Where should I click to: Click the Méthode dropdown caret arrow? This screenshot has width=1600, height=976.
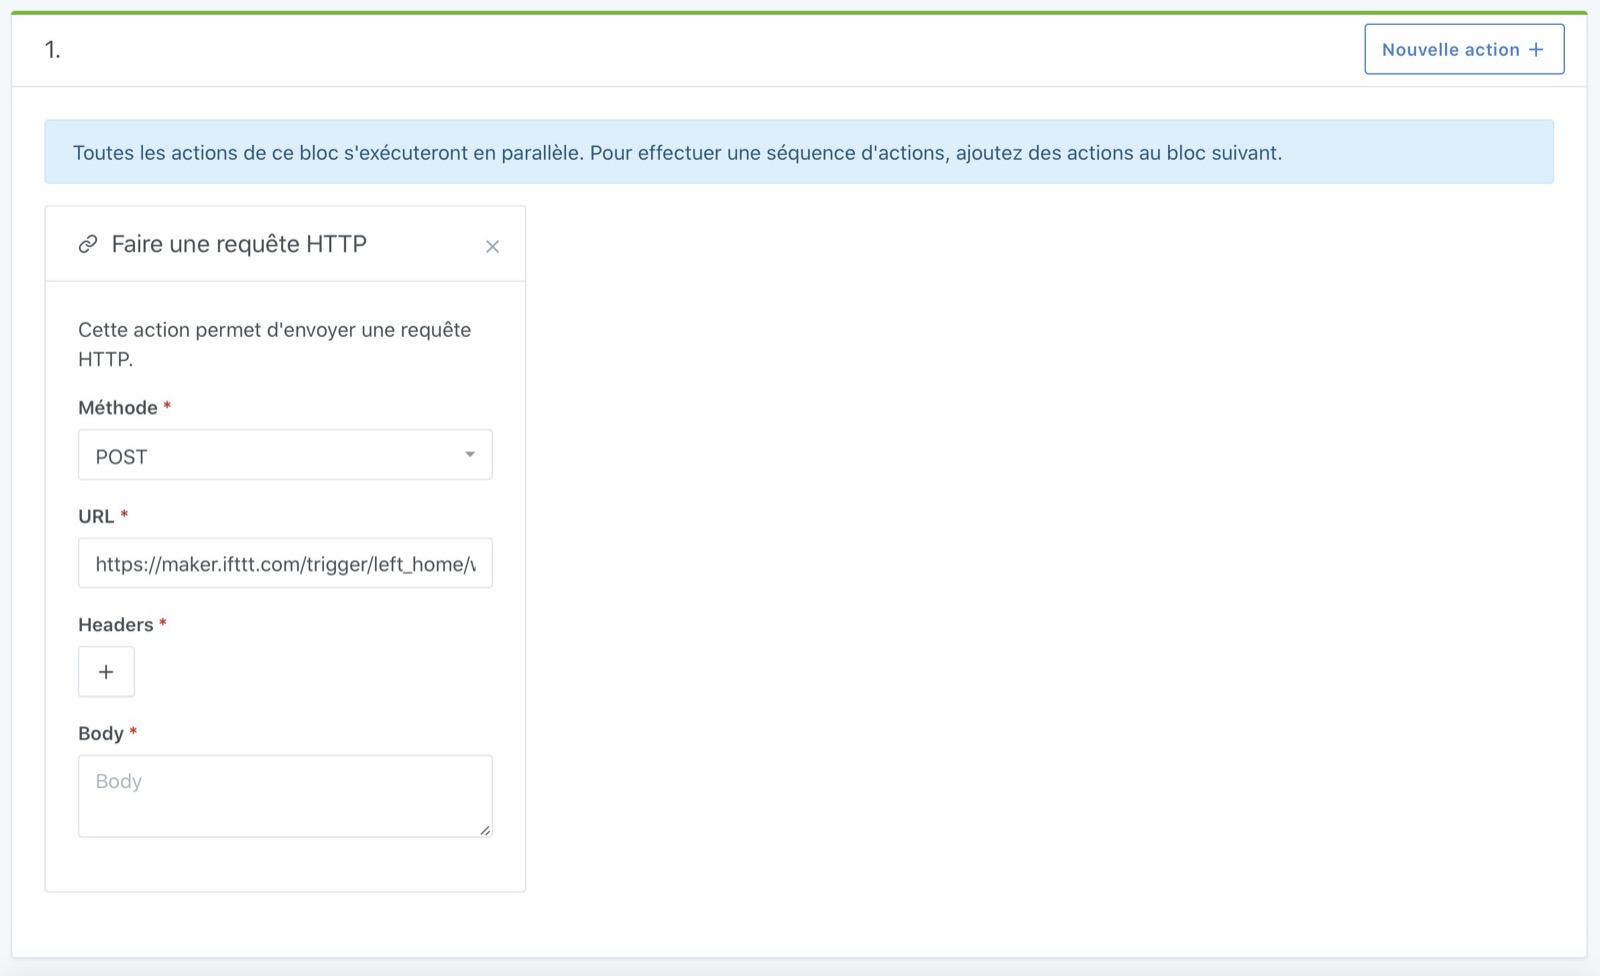pyautogui.click(x=470, y=455)
